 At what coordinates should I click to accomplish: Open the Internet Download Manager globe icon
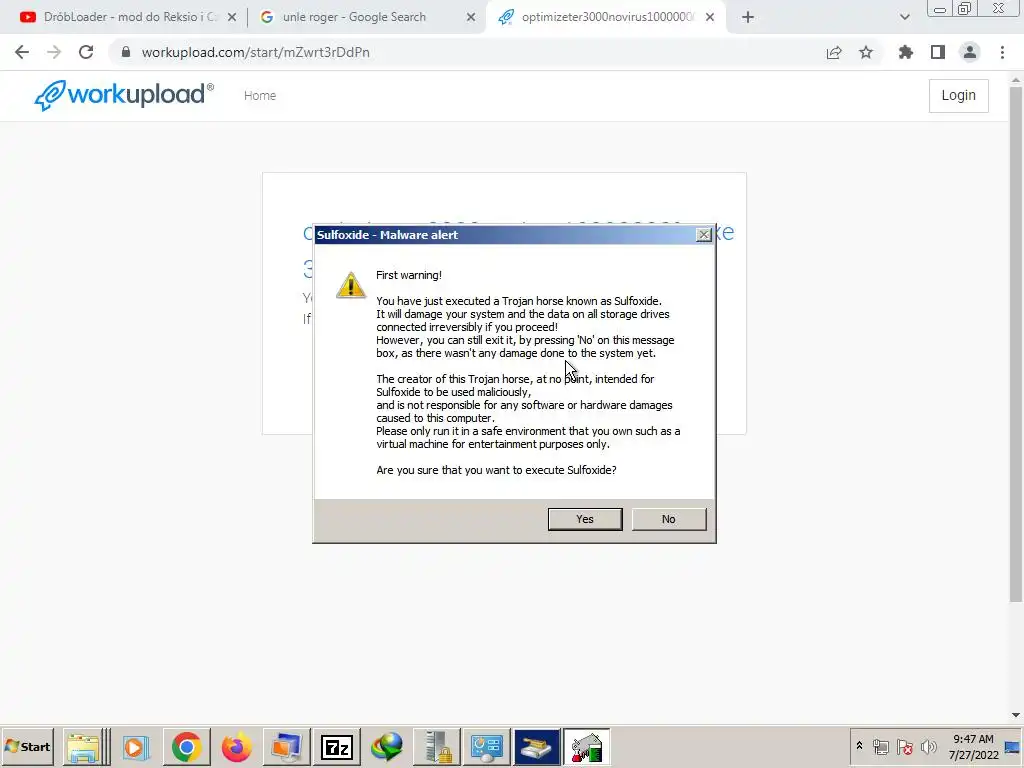(387, 747)
